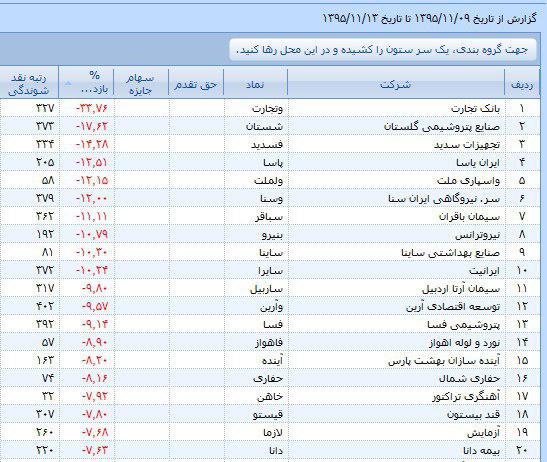Select company واسپاری ملت
547x462 pixels.
[x=468, y=181]
